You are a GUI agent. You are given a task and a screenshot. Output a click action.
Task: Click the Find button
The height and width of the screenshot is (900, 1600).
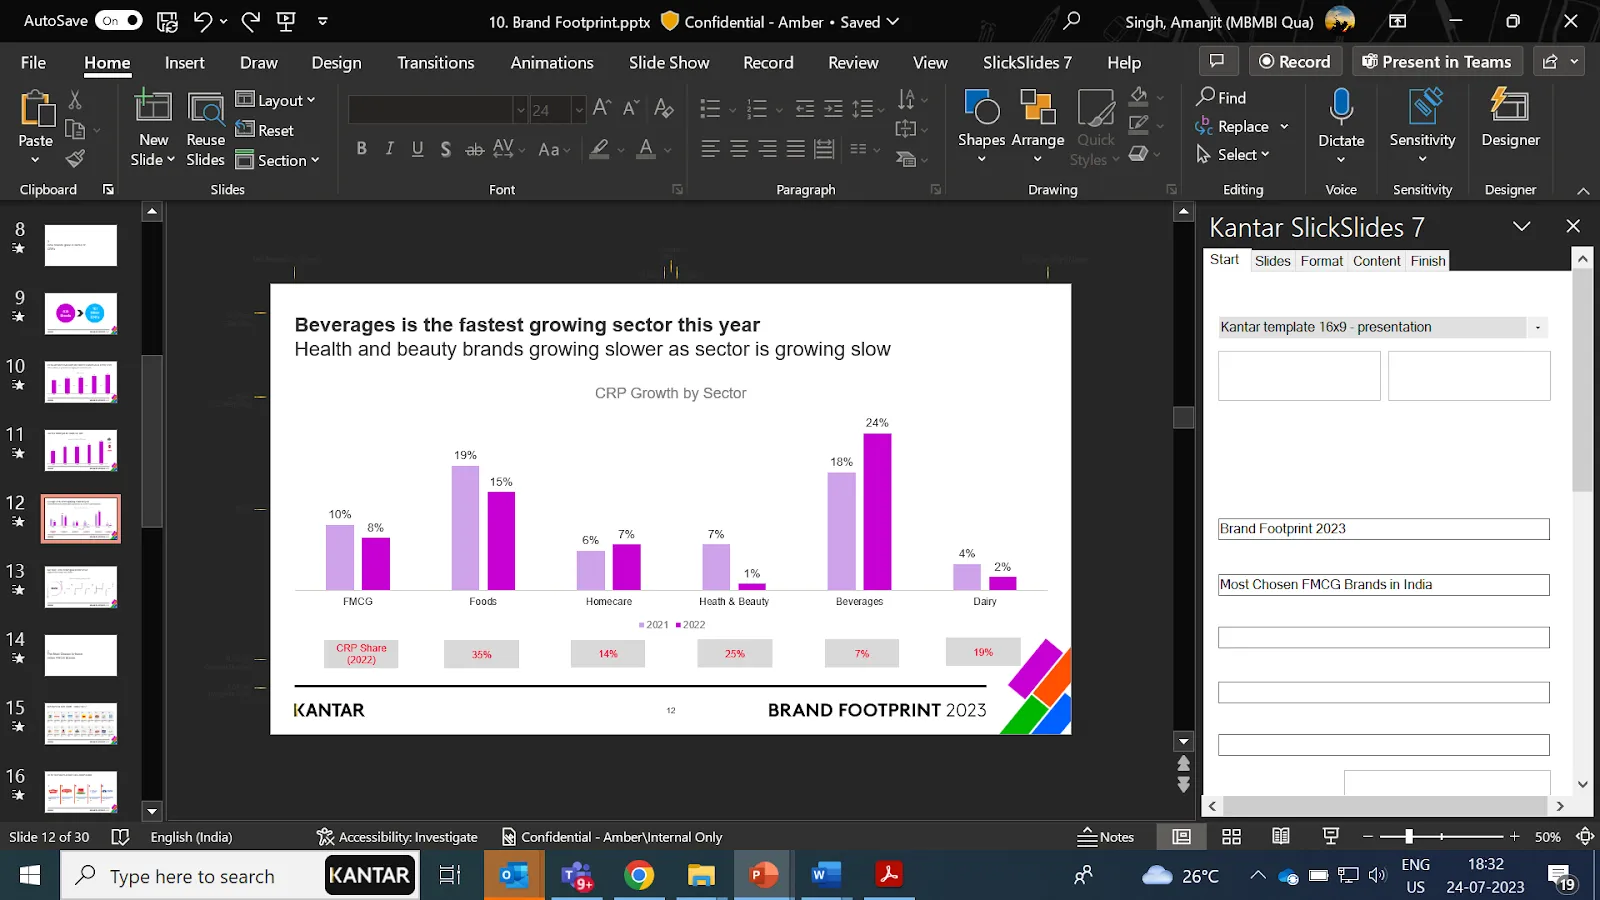1221,97
